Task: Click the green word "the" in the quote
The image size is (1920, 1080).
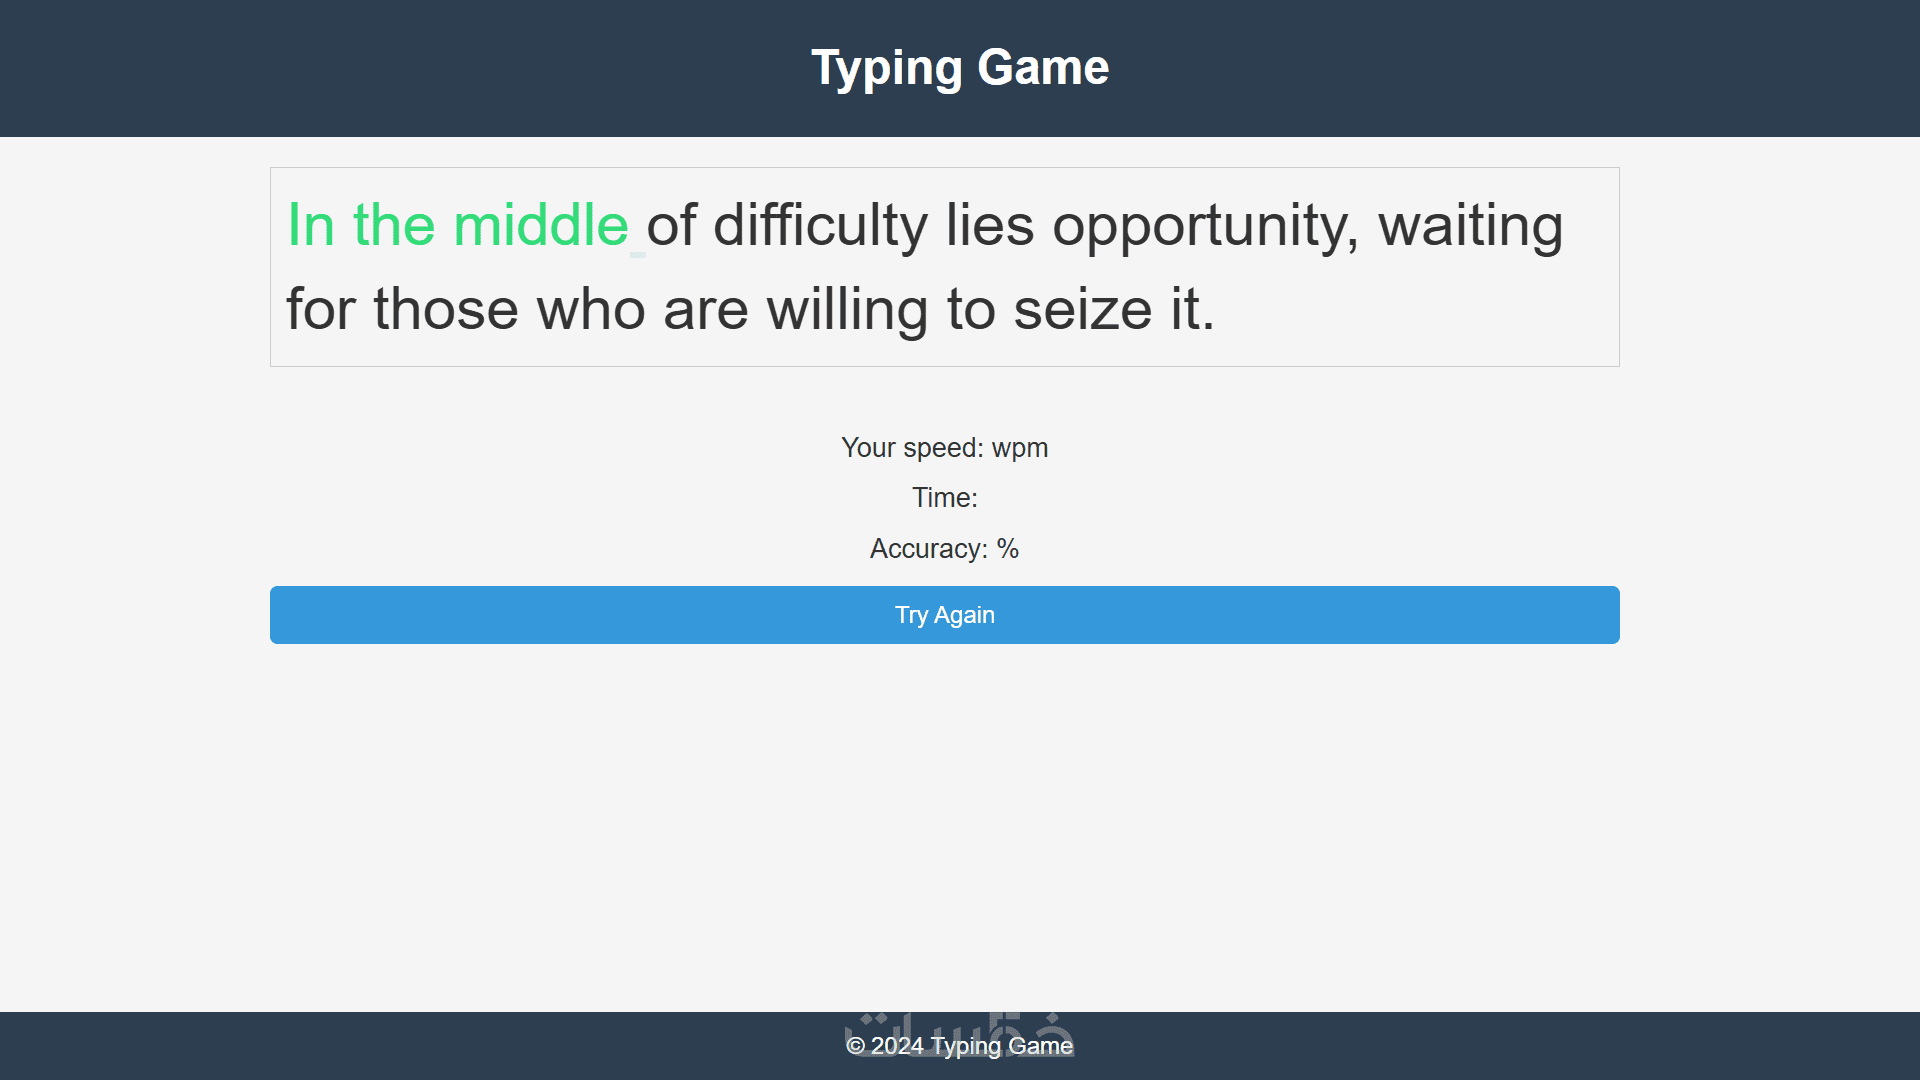Action: click(394, 225)
